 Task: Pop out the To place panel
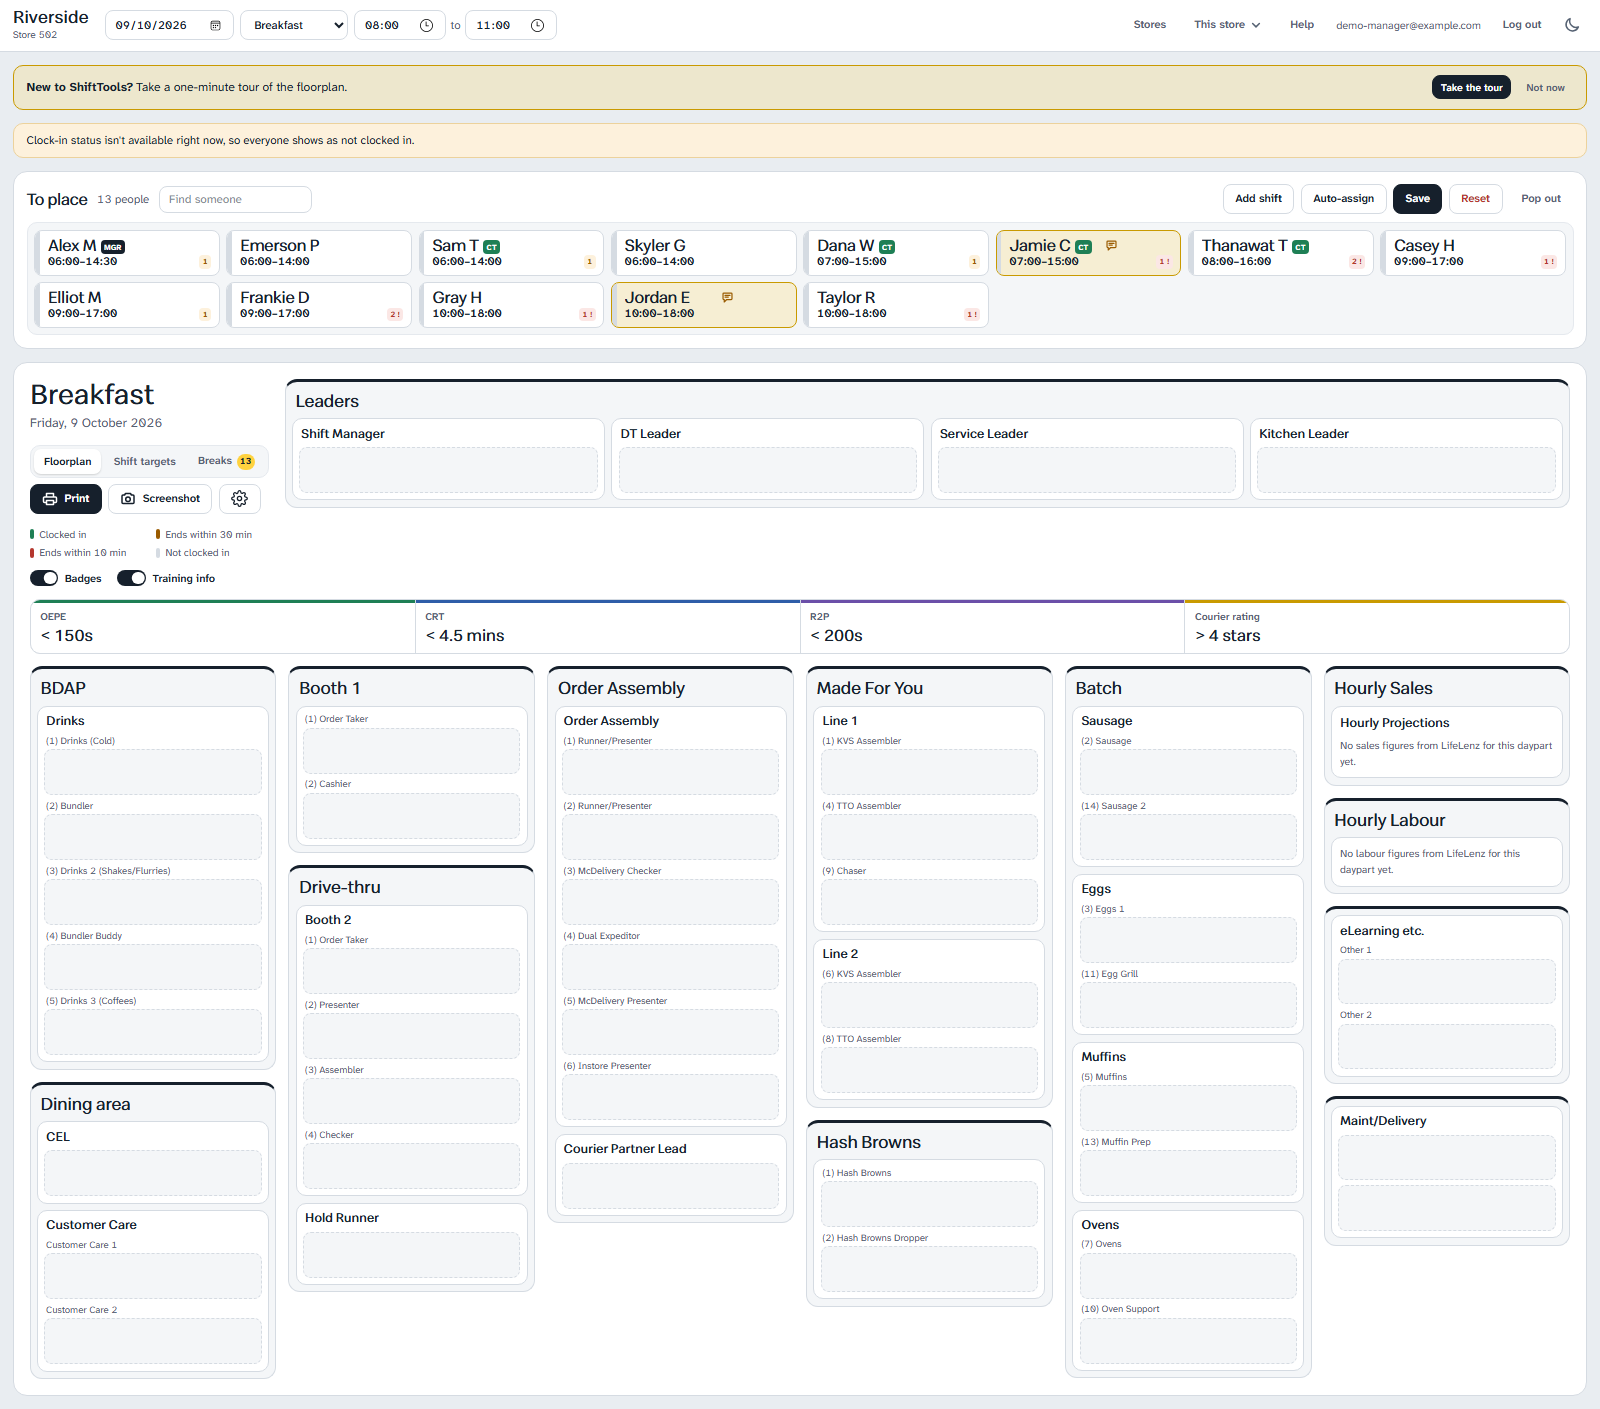click(x=1541, y=199)
